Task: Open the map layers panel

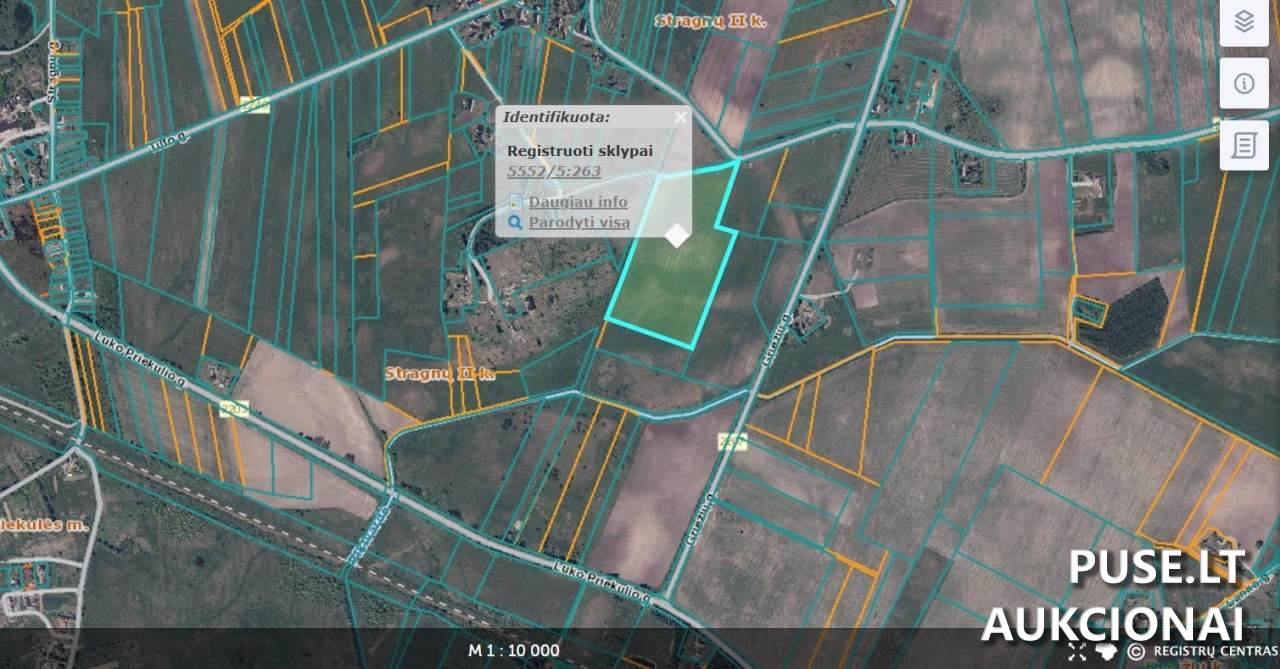Action: tap(1244, 22)
